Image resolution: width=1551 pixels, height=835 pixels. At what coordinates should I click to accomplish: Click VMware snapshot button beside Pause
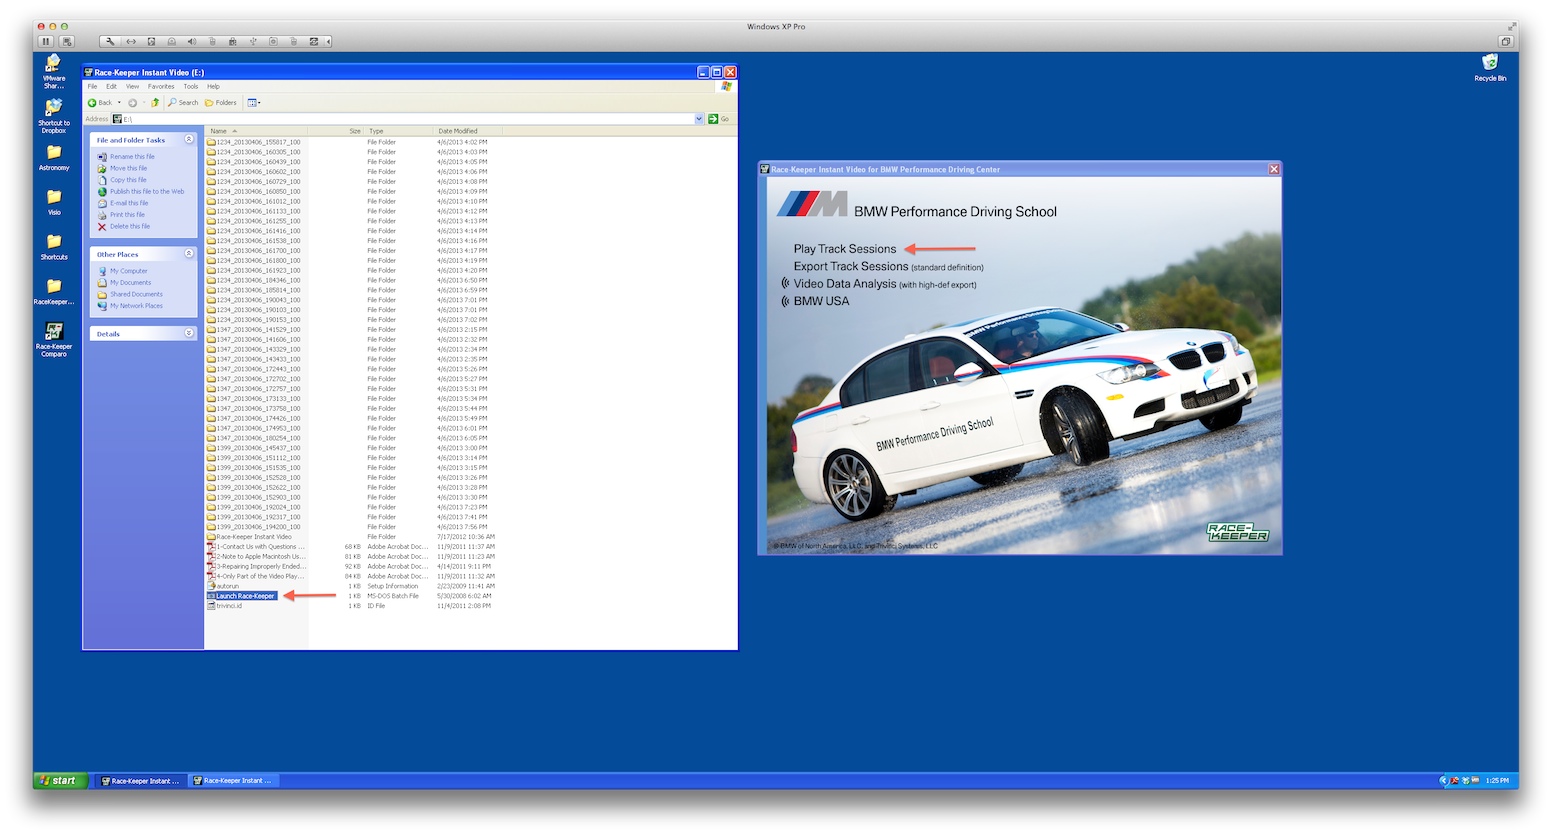click(x=67, y=41)
